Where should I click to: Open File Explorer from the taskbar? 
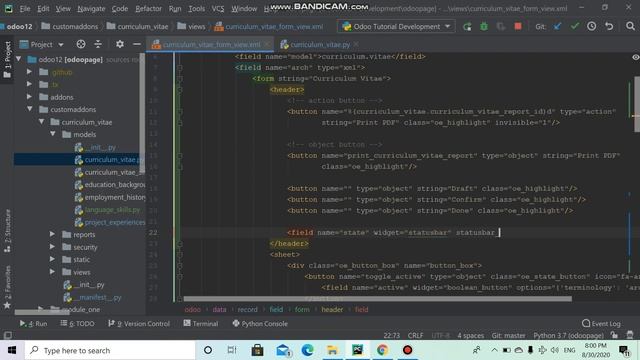click(x=332, y=350)
